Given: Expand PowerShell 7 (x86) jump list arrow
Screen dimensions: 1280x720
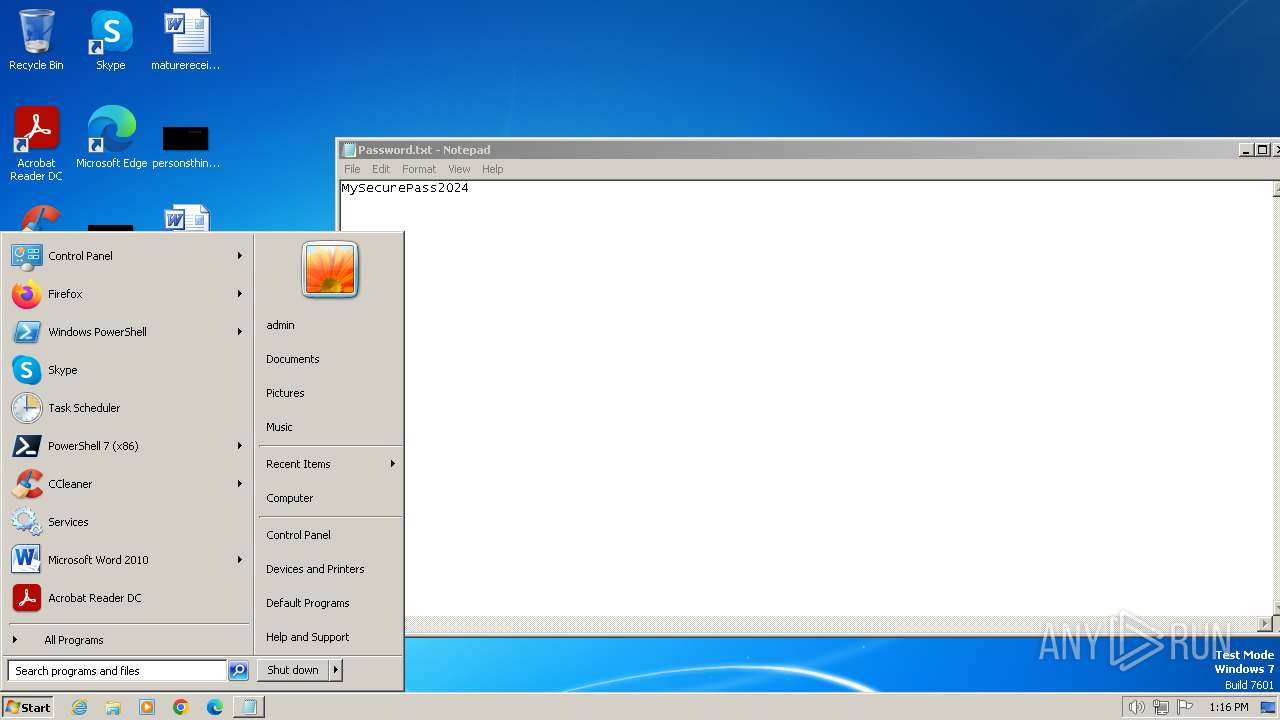Looking at the screenshot, I should coord(240,446).
